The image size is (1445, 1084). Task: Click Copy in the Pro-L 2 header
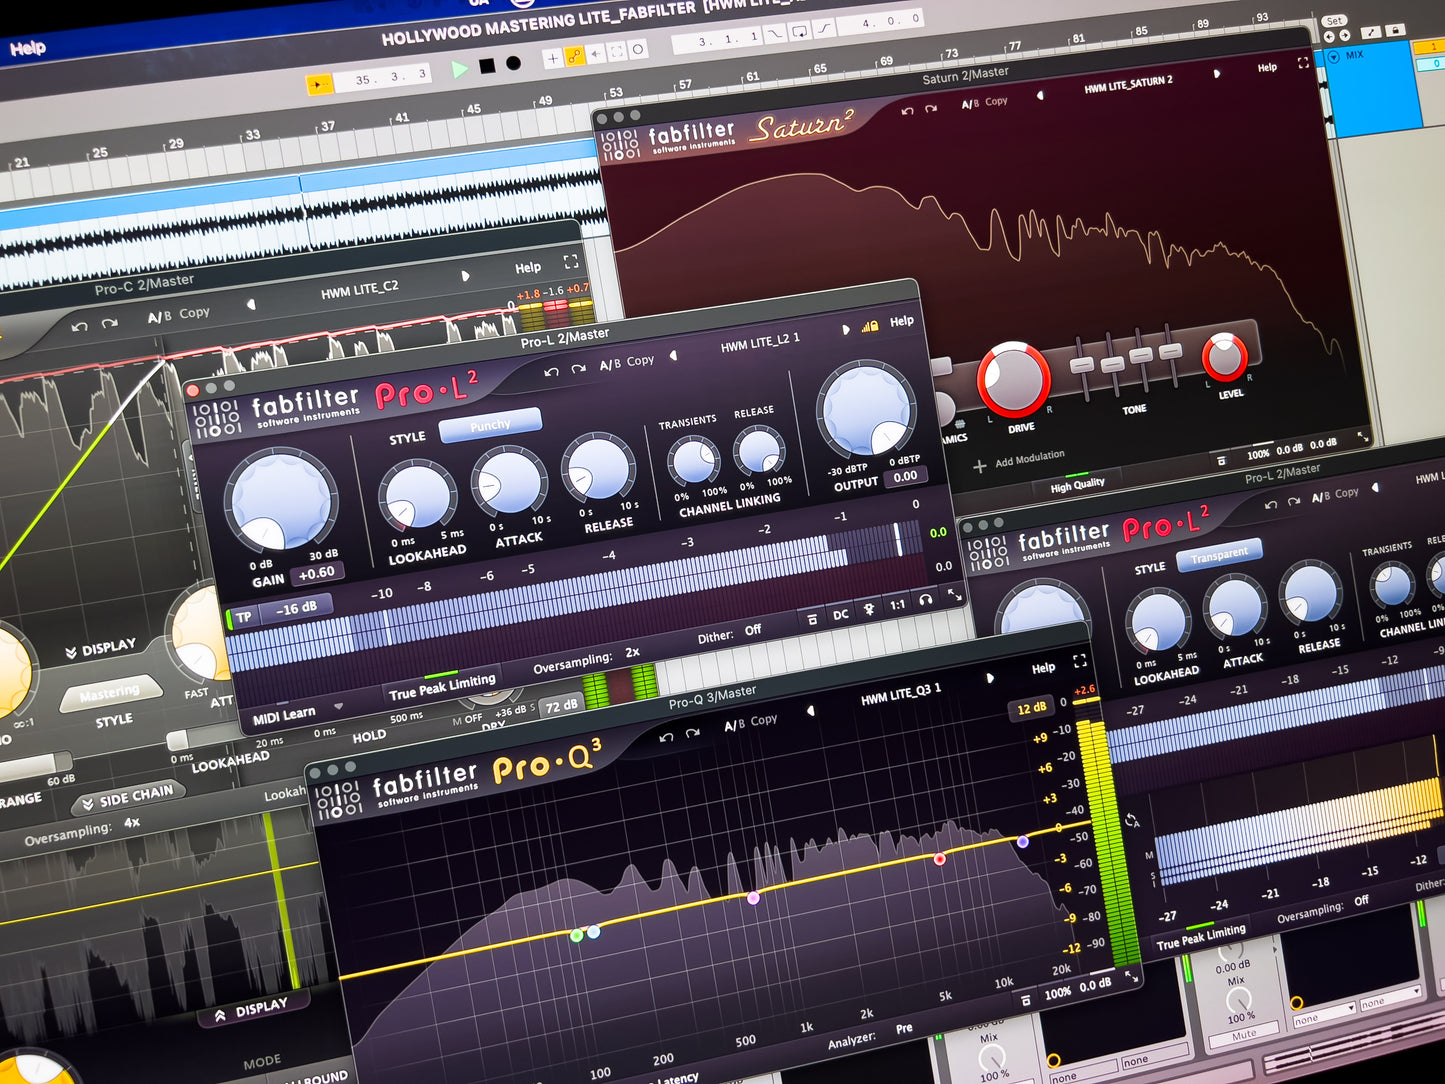640,361
